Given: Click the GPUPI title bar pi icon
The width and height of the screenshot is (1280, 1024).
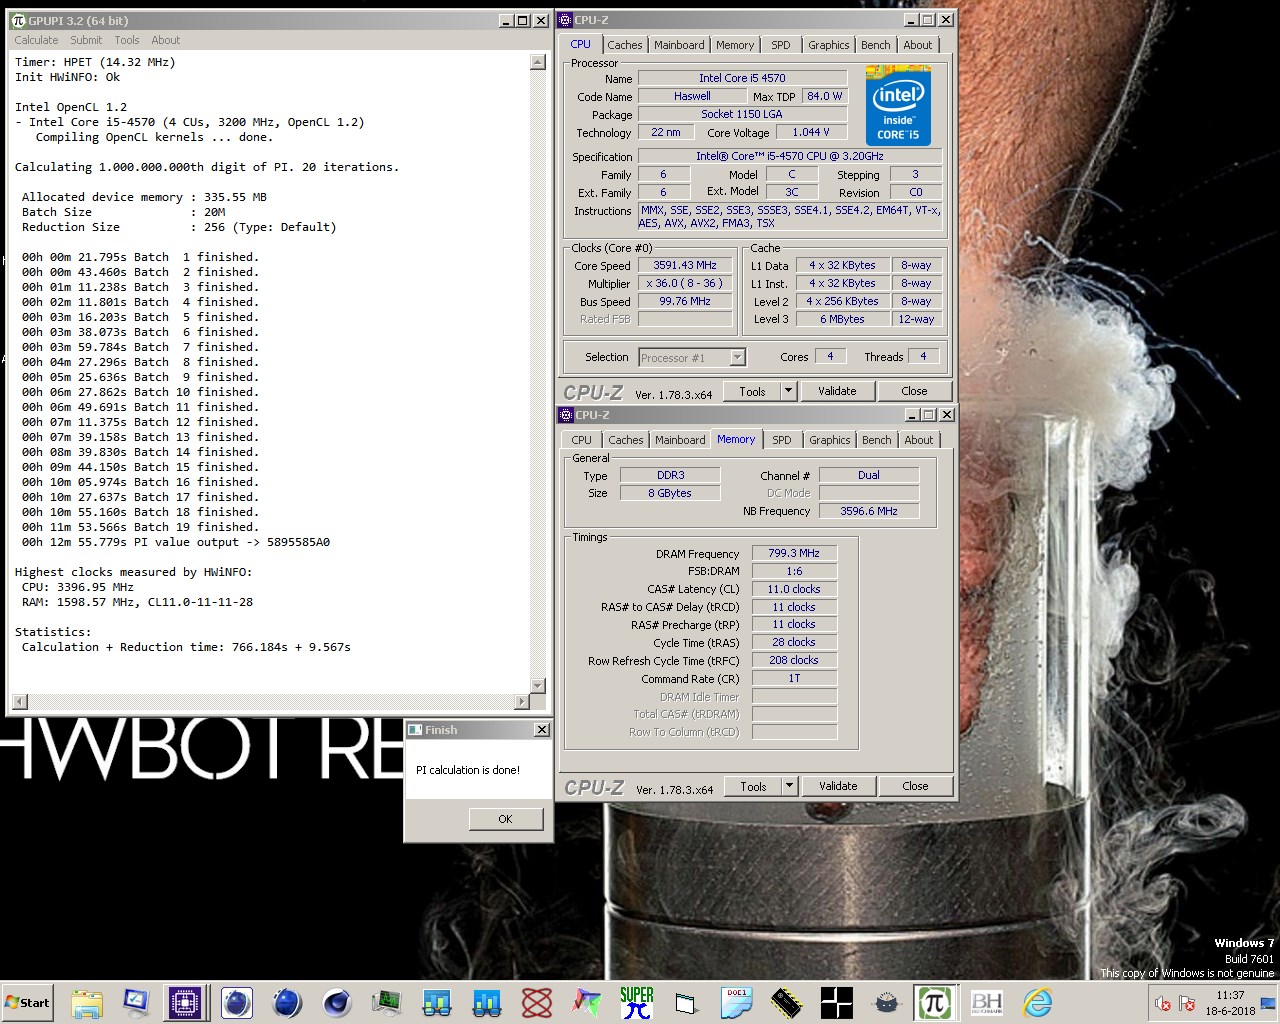Looking at the screenshot, I should coord(17,20).
